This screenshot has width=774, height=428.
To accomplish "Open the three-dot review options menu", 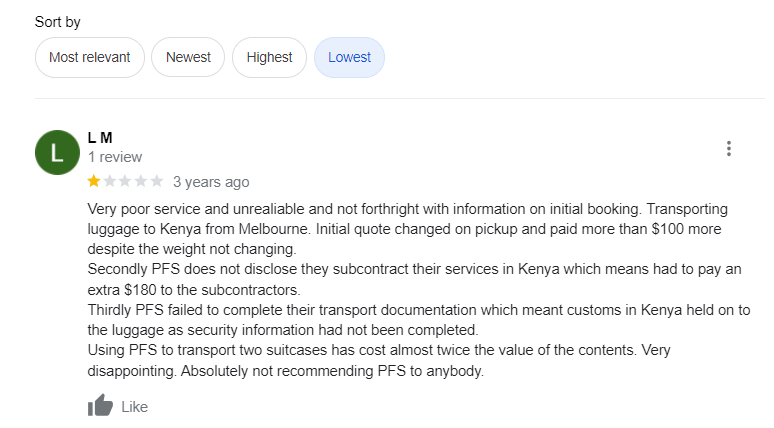I will pyautogui.click(x=729, y=149).
